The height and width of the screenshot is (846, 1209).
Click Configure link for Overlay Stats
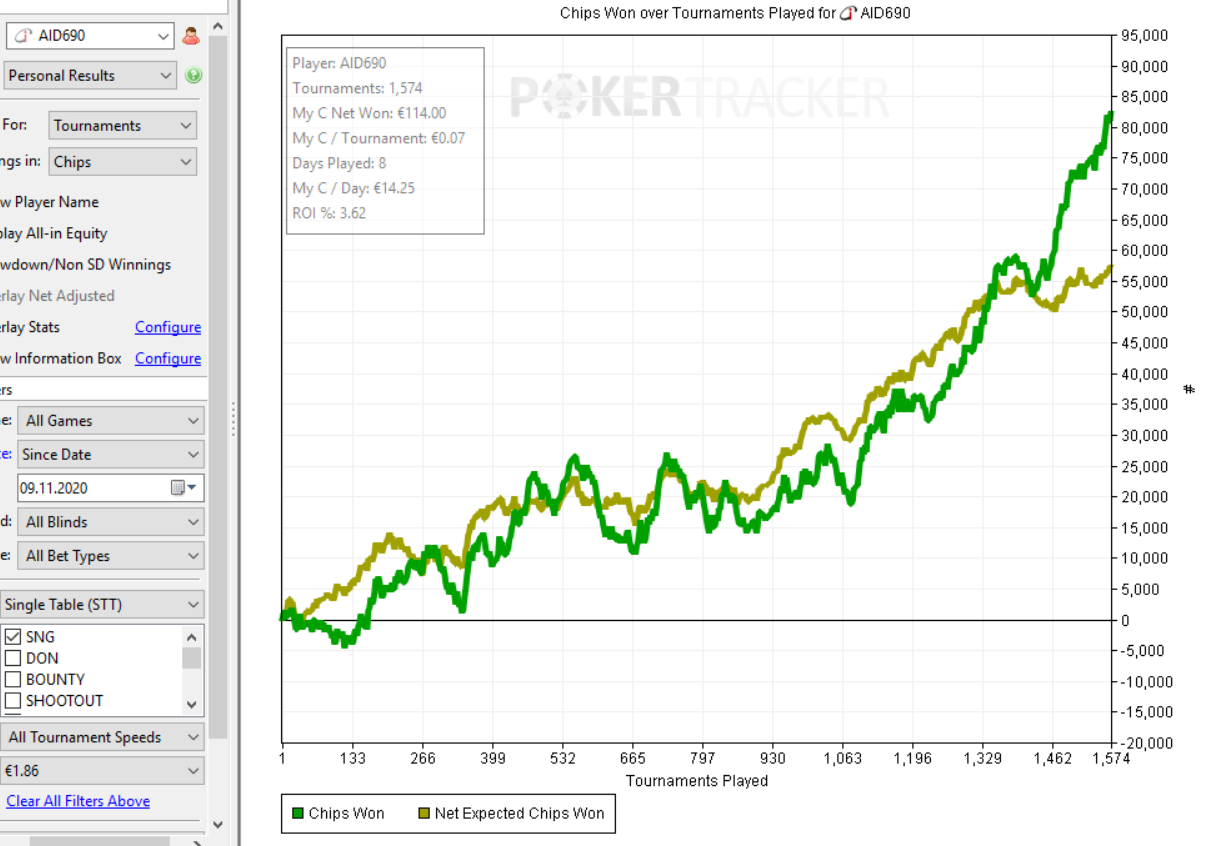click(x=168, y=327)
